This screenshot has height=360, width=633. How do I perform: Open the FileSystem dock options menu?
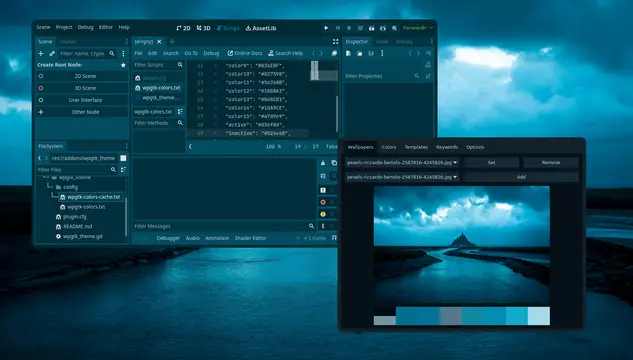click(126, 146)
